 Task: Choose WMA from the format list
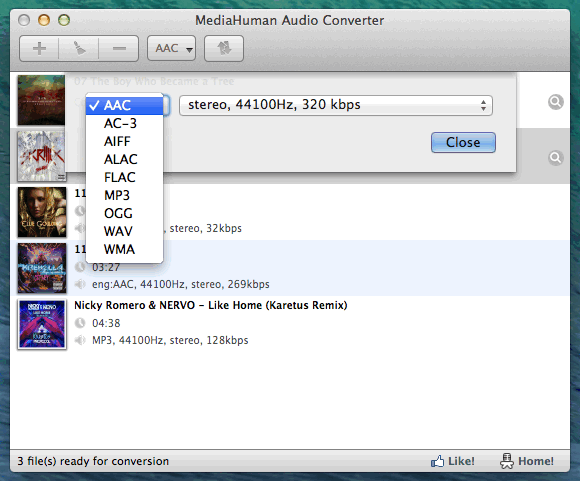124,249
